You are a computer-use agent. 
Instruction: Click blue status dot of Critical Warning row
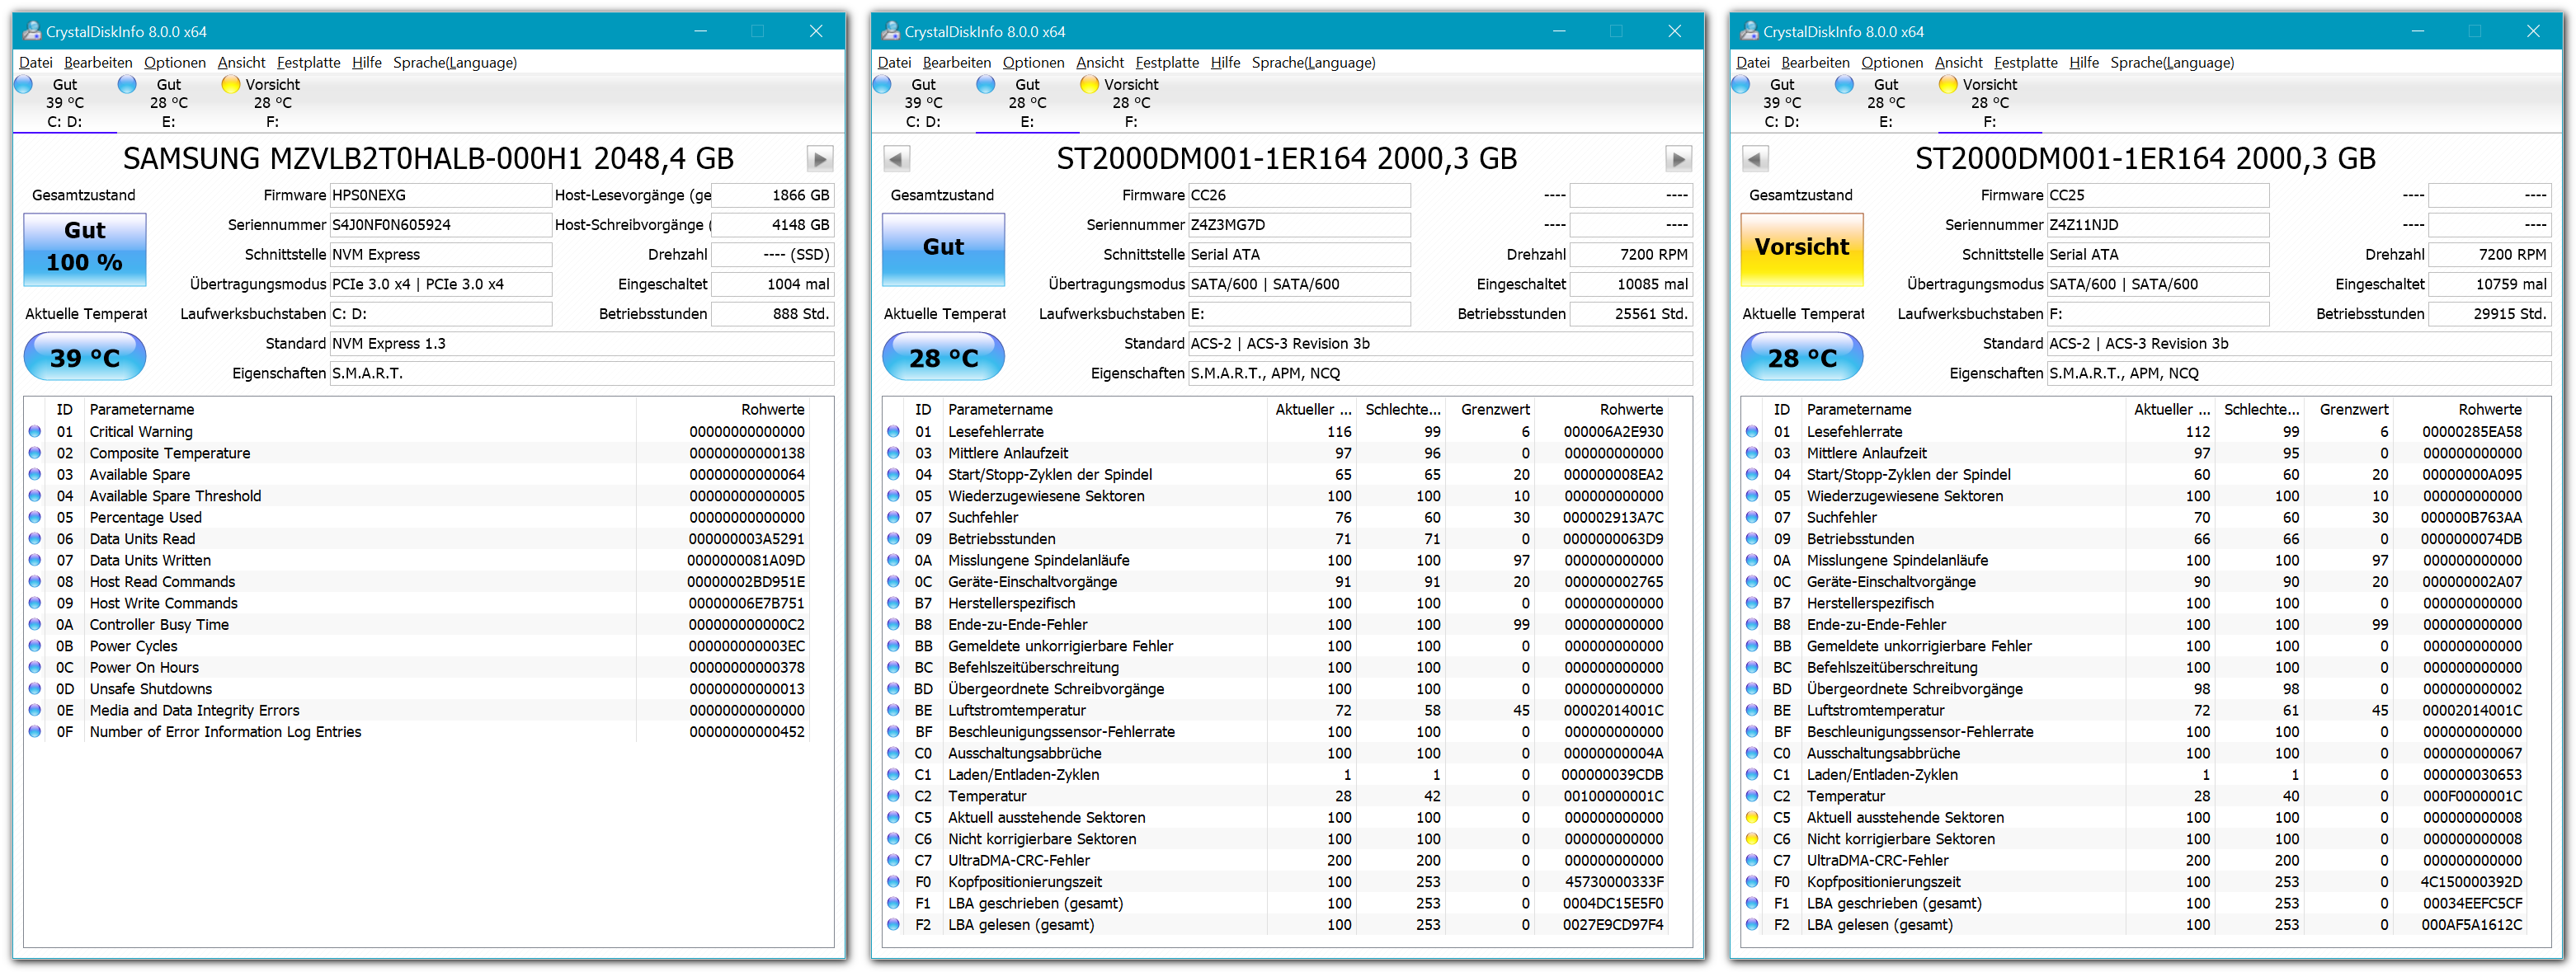(35, 432)
